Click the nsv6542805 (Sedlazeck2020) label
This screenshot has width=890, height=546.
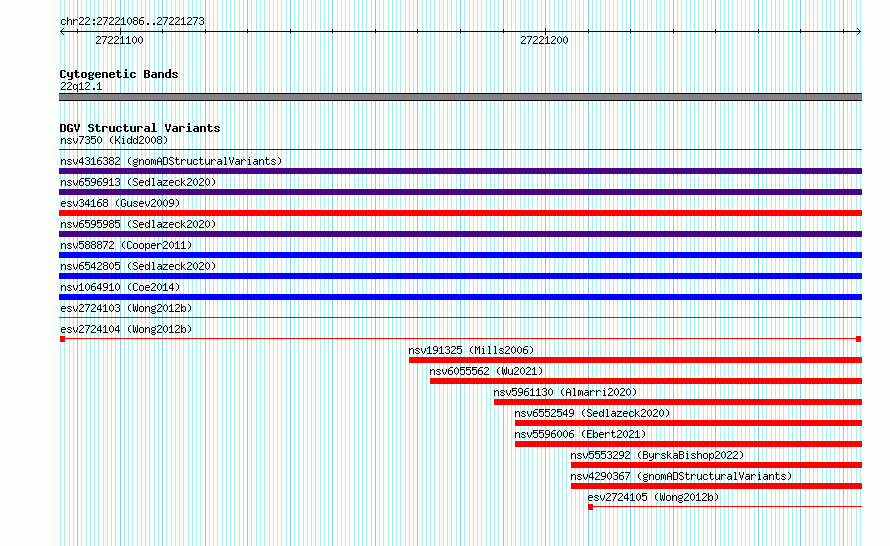138,266
